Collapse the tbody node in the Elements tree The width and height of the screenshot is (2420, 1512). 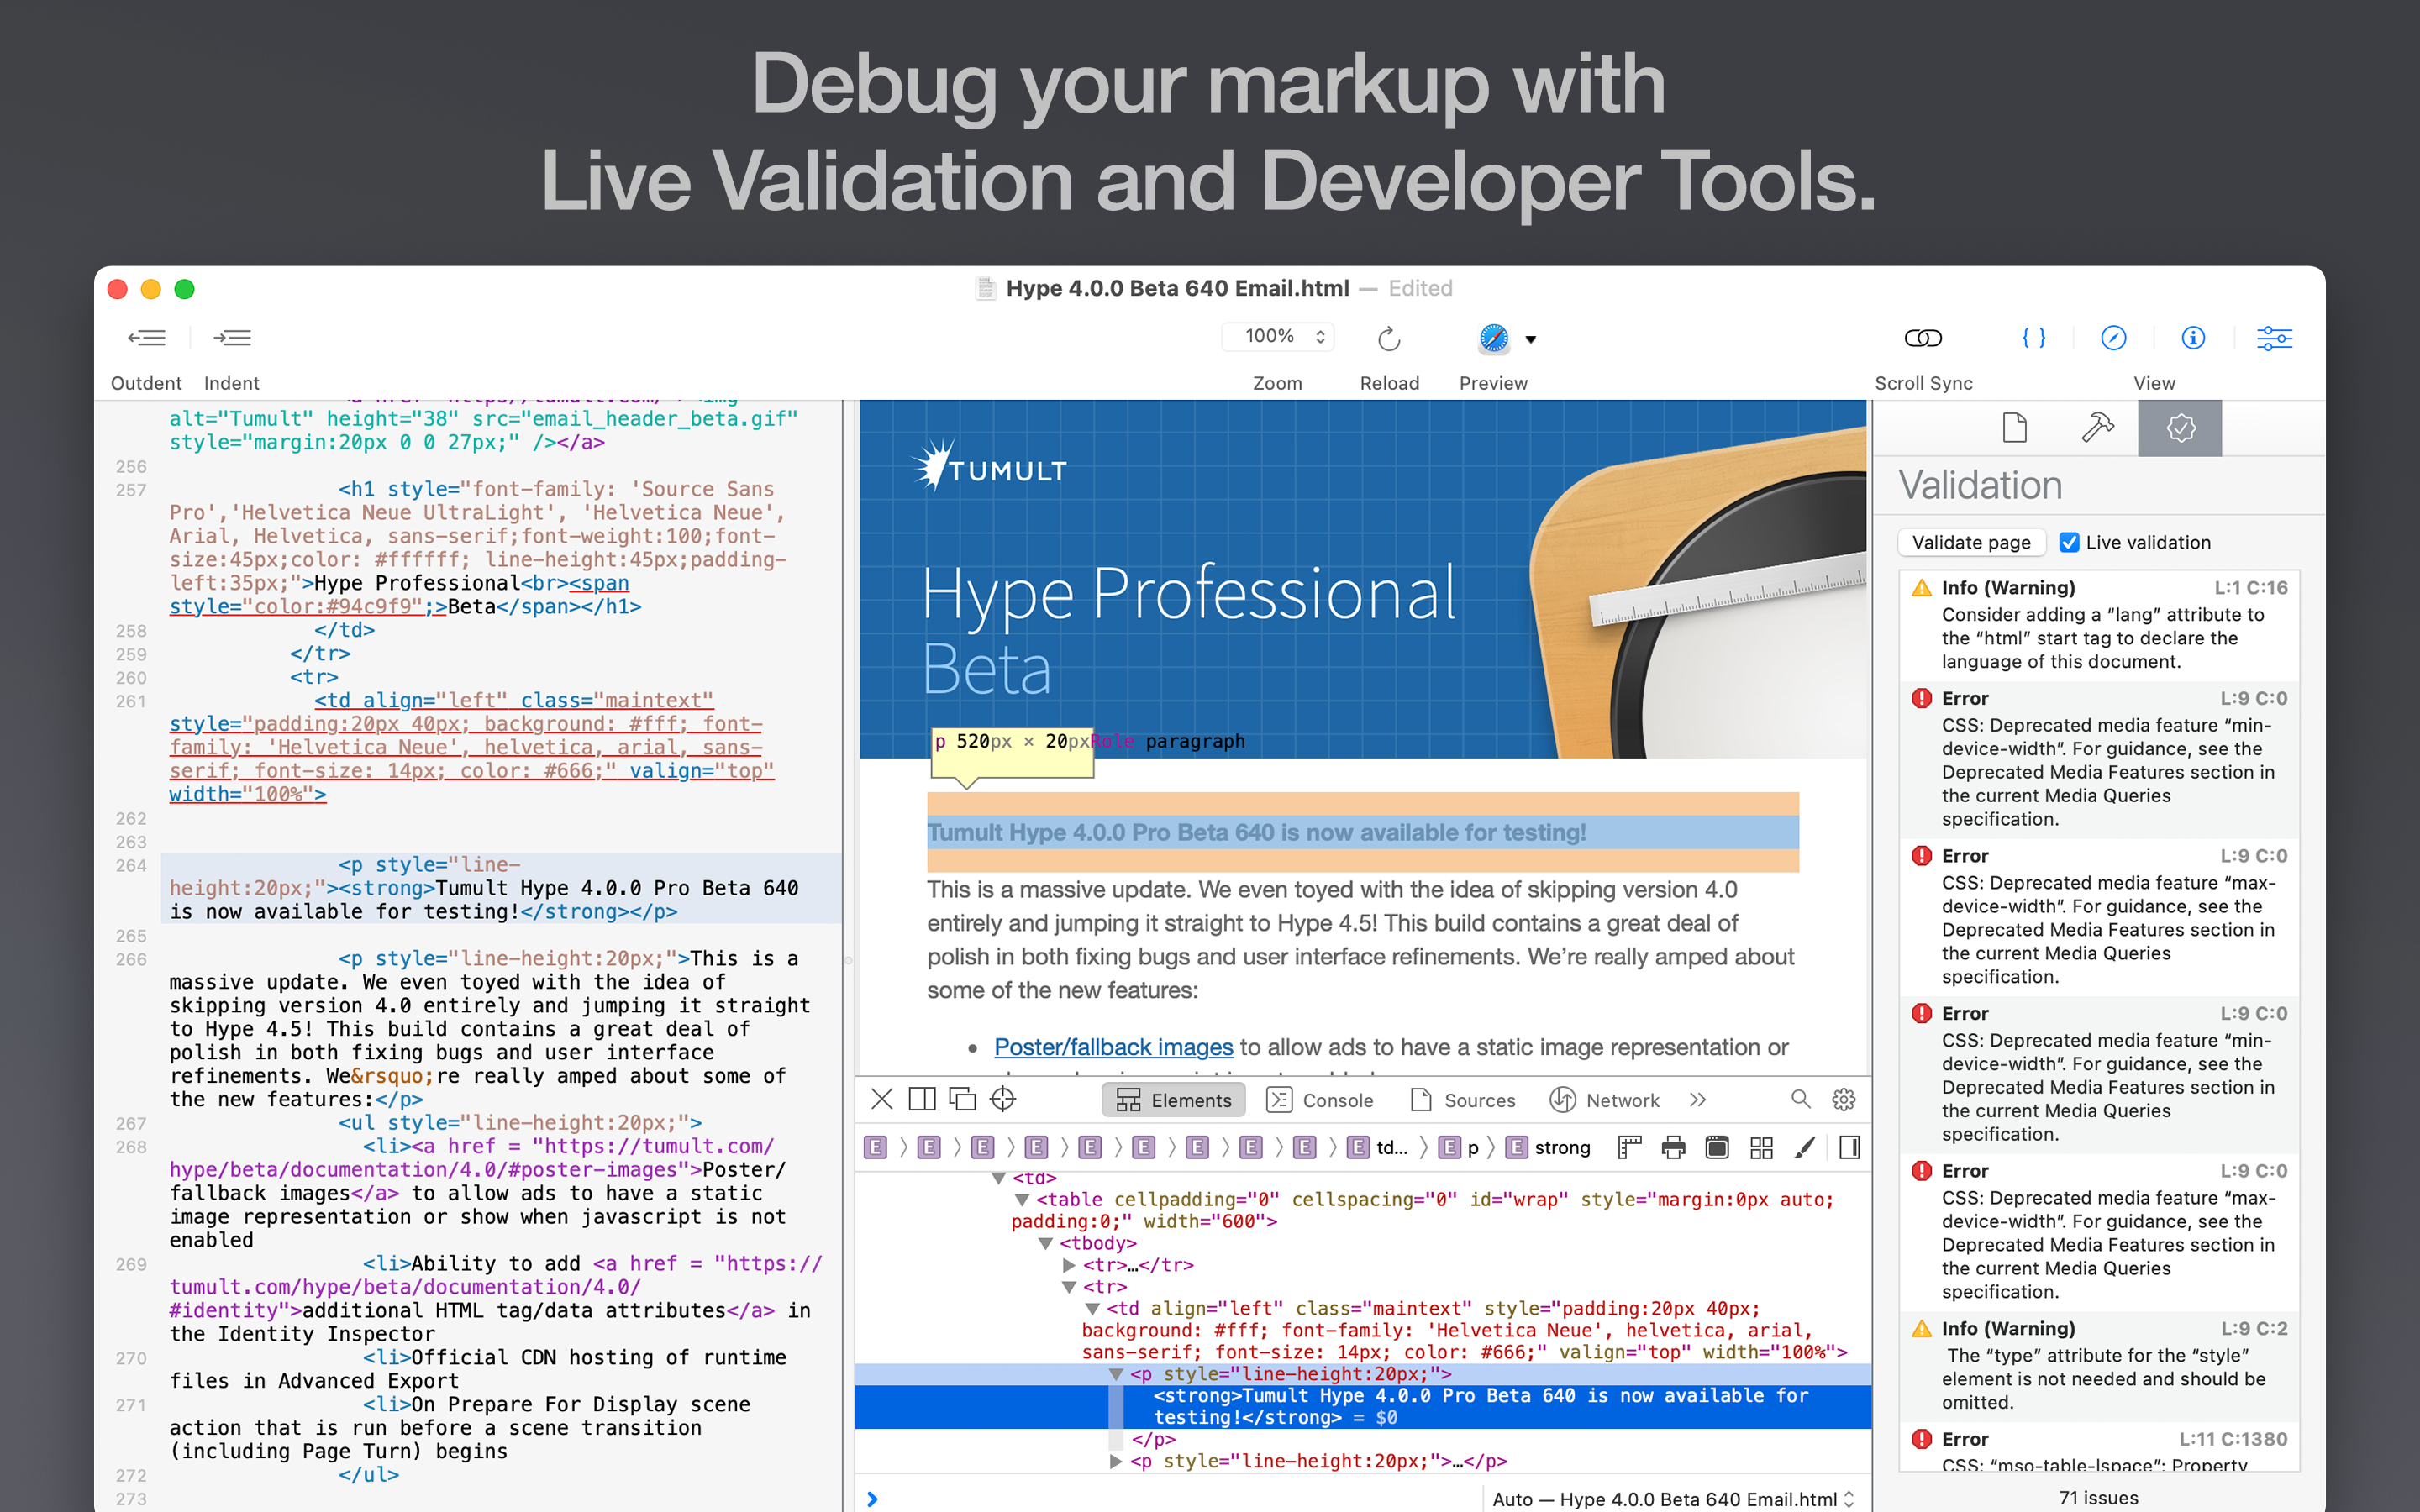coord(1046,1243)
